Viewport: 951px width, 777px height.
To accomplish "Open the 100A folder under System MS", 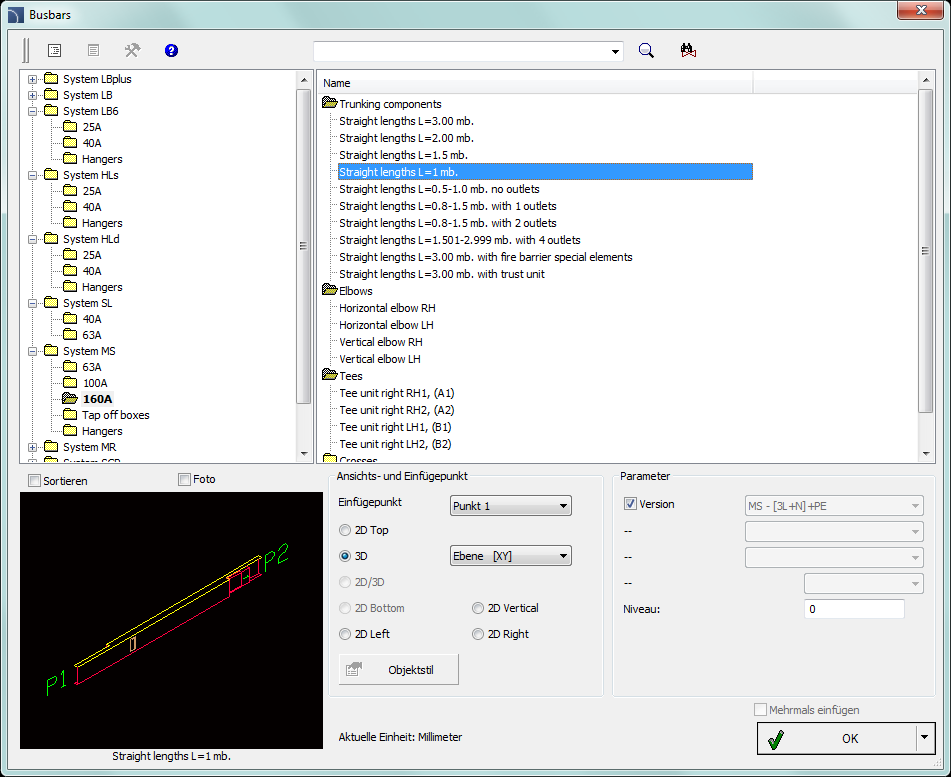I will (x=94, y=383).
